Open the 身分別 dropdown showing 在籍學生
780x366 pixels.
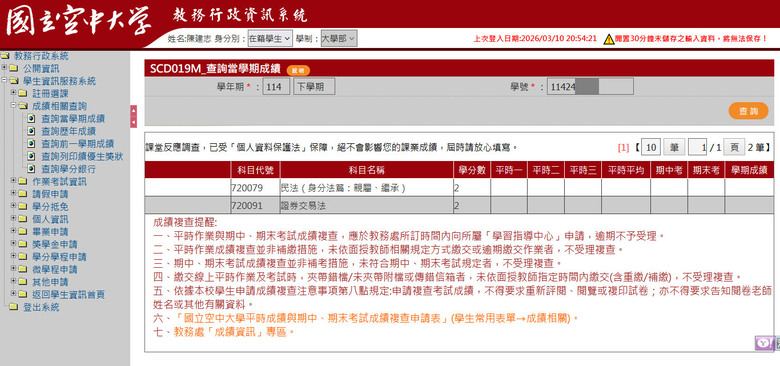pos(270,38)
